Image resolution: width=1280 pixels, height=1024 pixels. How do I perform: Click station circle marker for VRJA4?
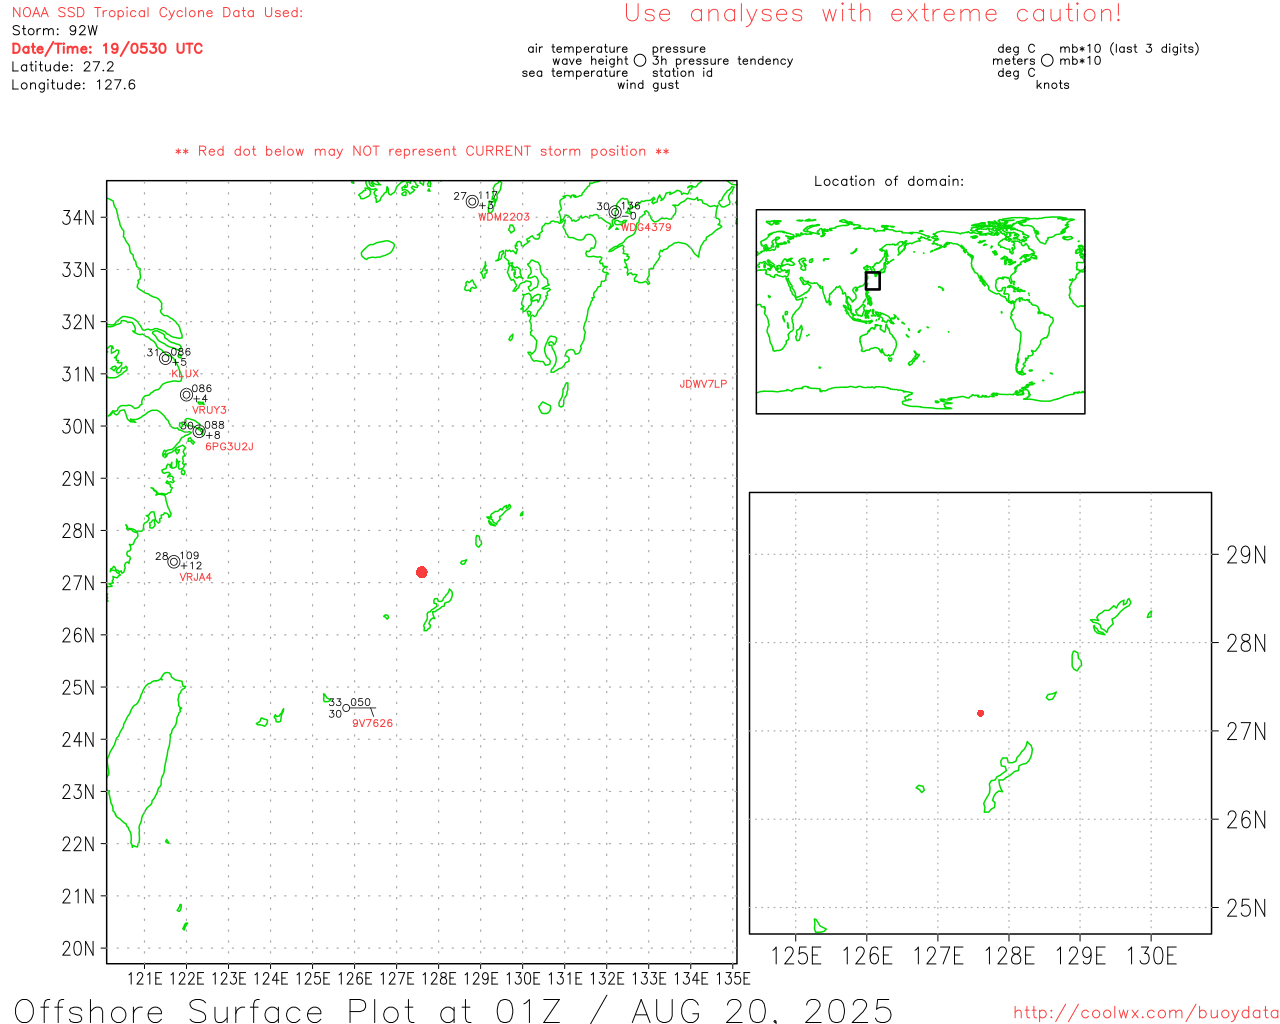(174, 562)
